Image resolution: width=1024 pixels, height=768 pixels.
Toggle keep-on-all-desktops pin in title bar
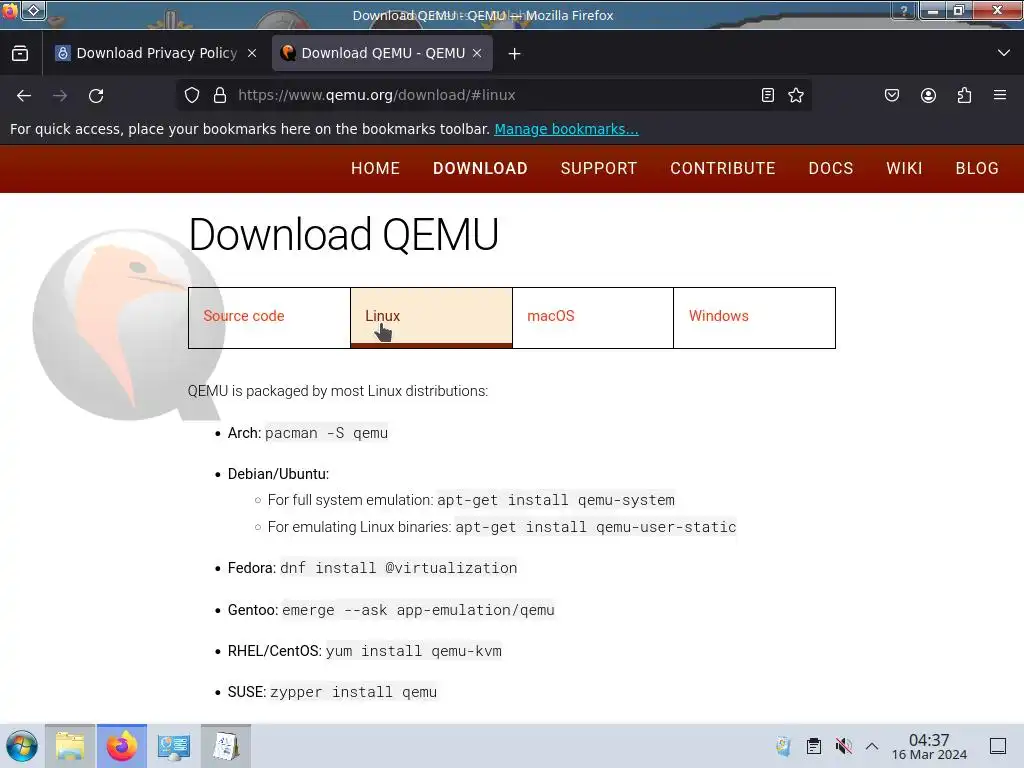[34, 10]
